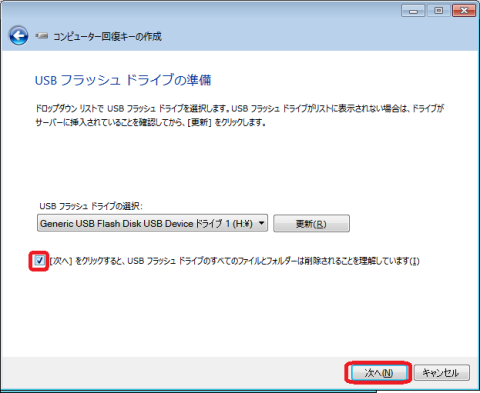Screen dimensions: 480x393
Task: Click the 次へ(N) next button
Action: [378, 372]
